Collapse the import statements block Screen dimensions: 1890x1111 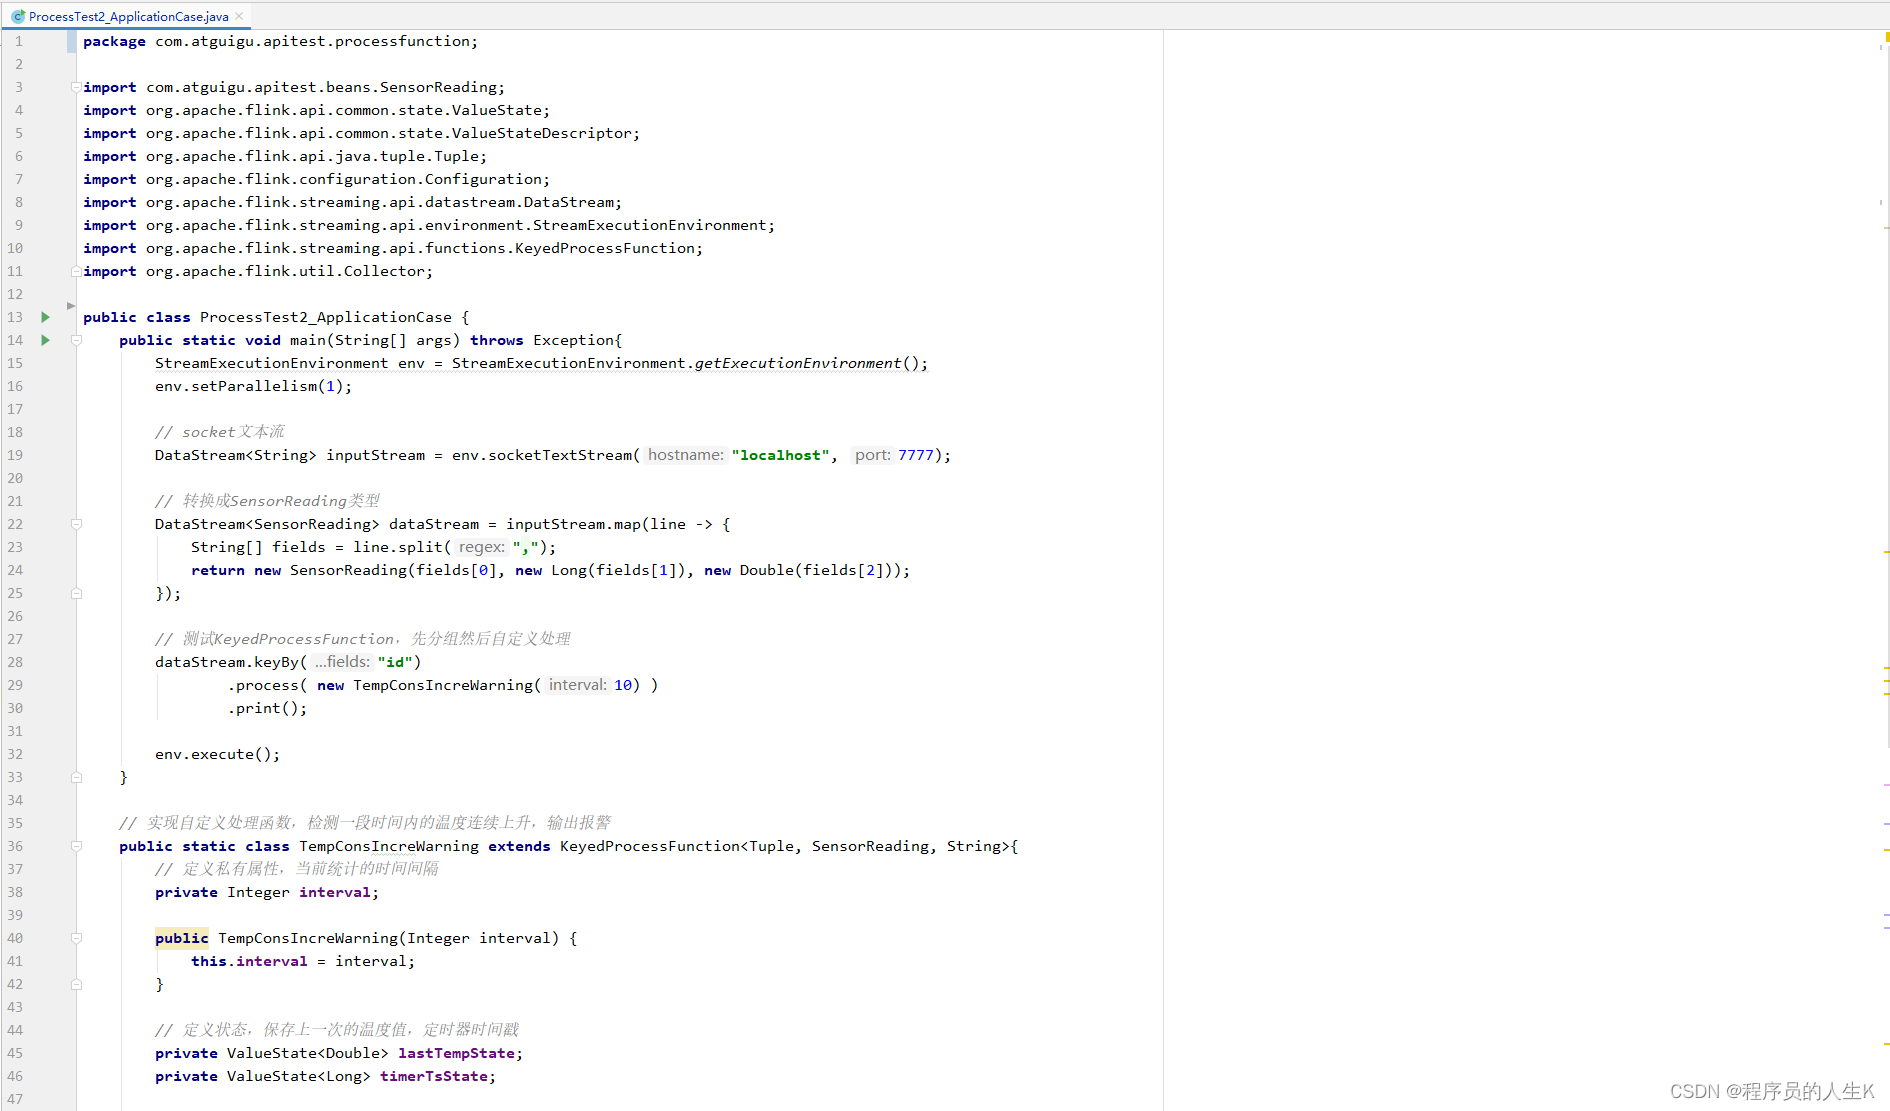point(76,87)
